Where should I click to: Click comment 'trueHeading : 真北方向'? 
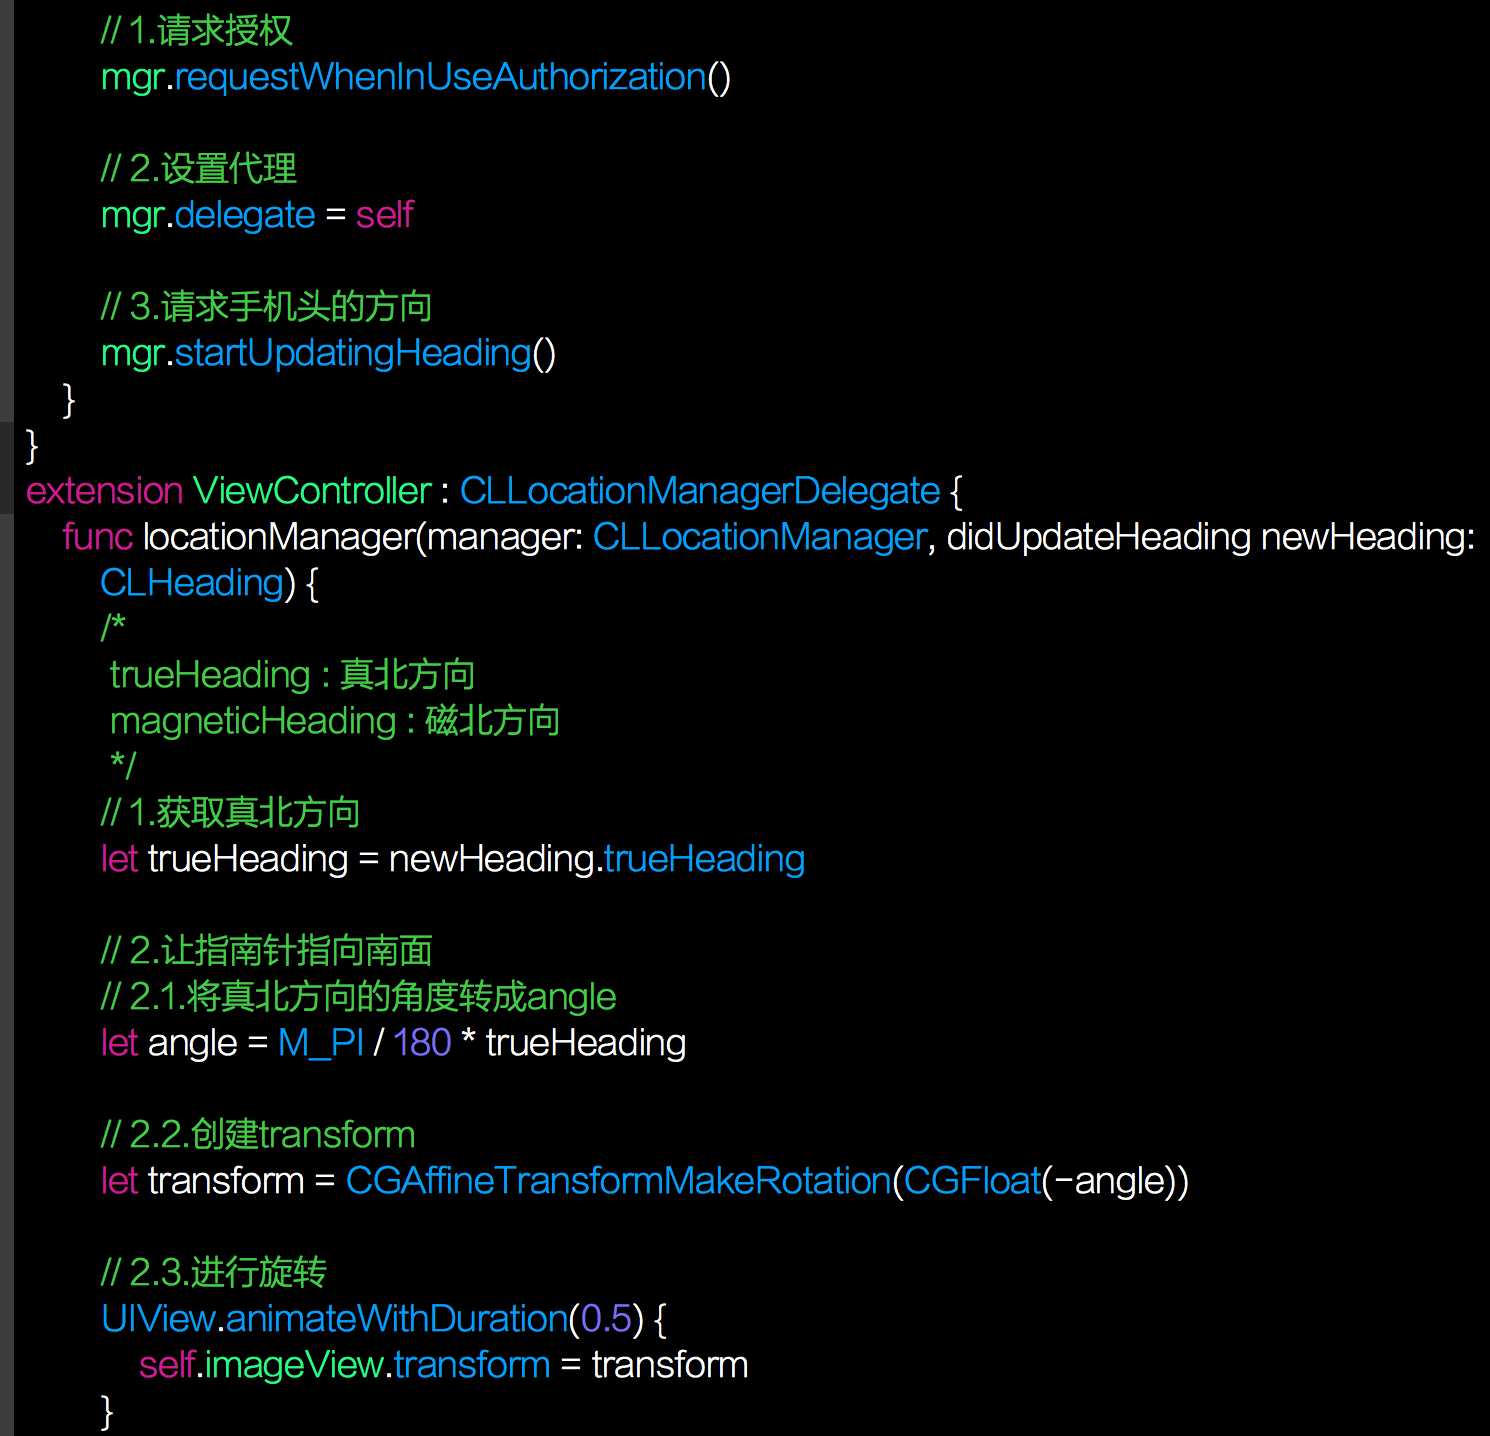[292, 675]
